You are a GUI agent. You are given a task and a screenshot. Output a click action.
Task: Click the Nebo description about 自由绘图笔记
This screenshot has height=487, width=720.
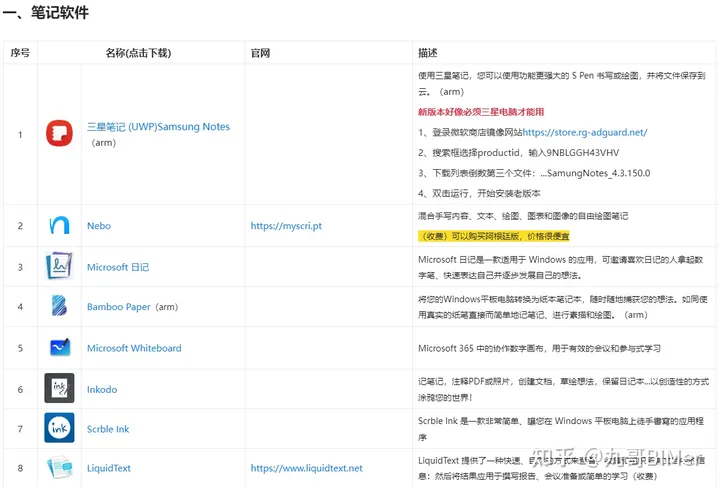click(x=523, y=216)
